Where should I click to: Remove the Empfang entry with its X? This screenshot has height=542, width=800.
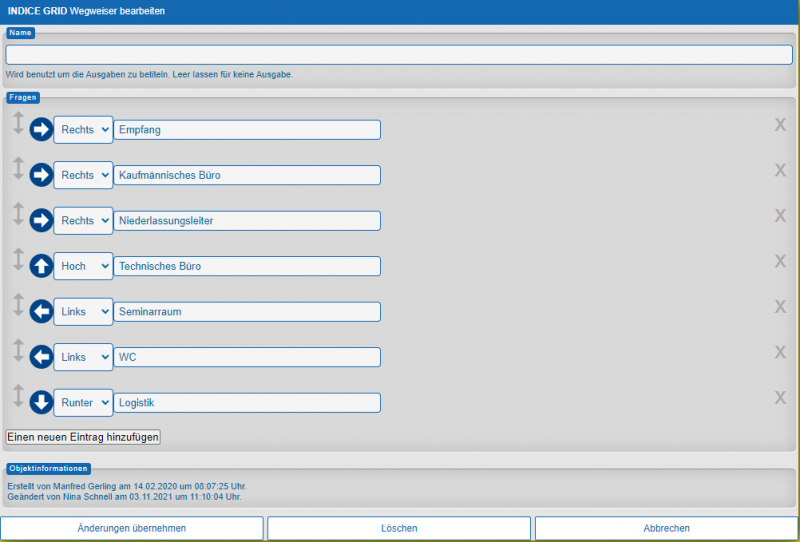[780, 125]
